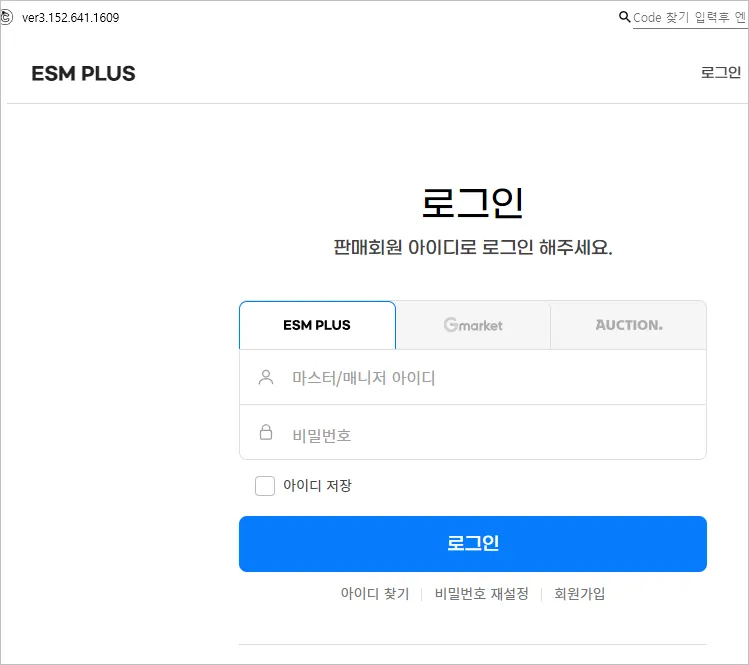
Task: Click the 비밀번호 input field
Action: [473, 432]
